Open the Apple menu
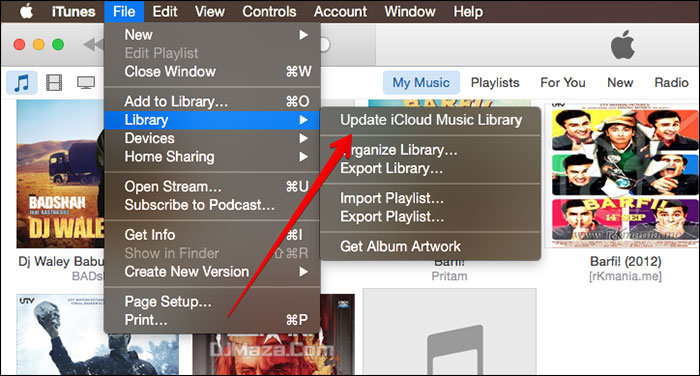The image size is (700, 376). [26, 11]
